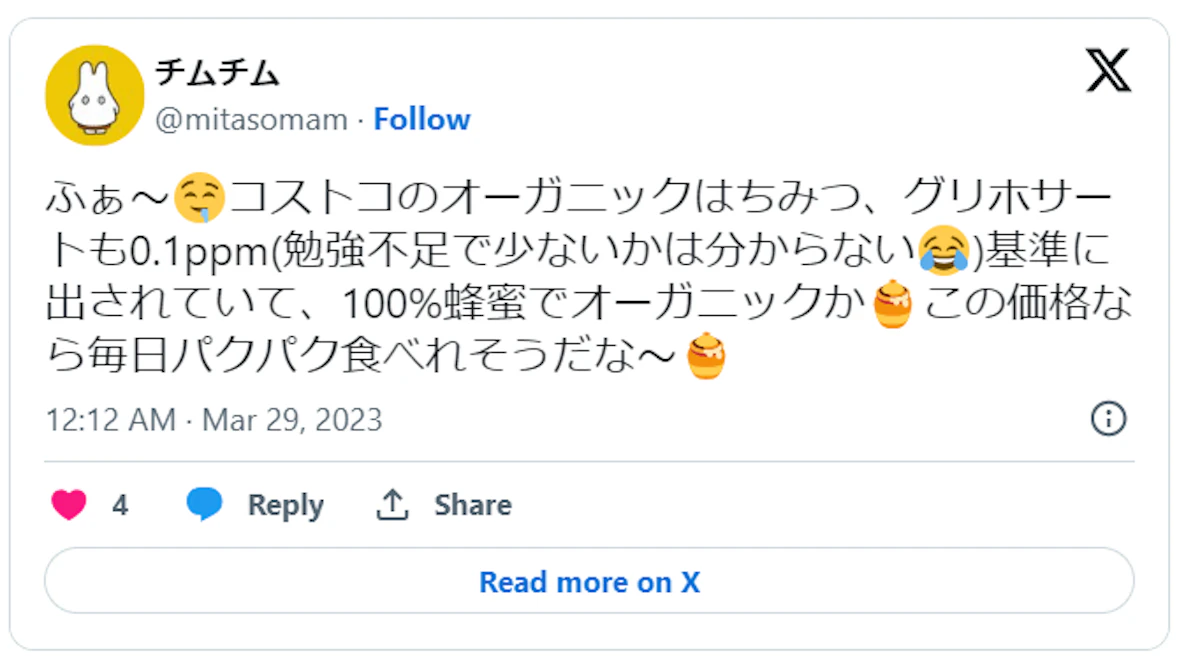Open the 12:12 AM Mar 29, 2023 timestamp

tap(214, 419)
